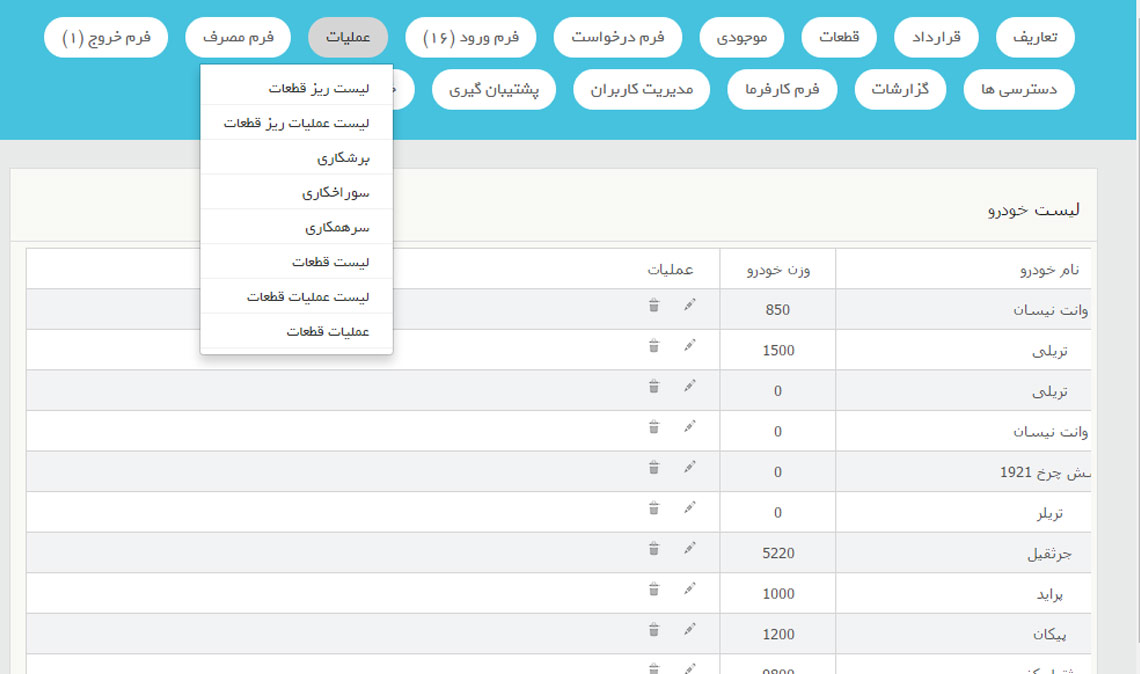Open the دسترسی ها section
Image resolution: width=1140 pixels, height=674 pixels.
1019,89
